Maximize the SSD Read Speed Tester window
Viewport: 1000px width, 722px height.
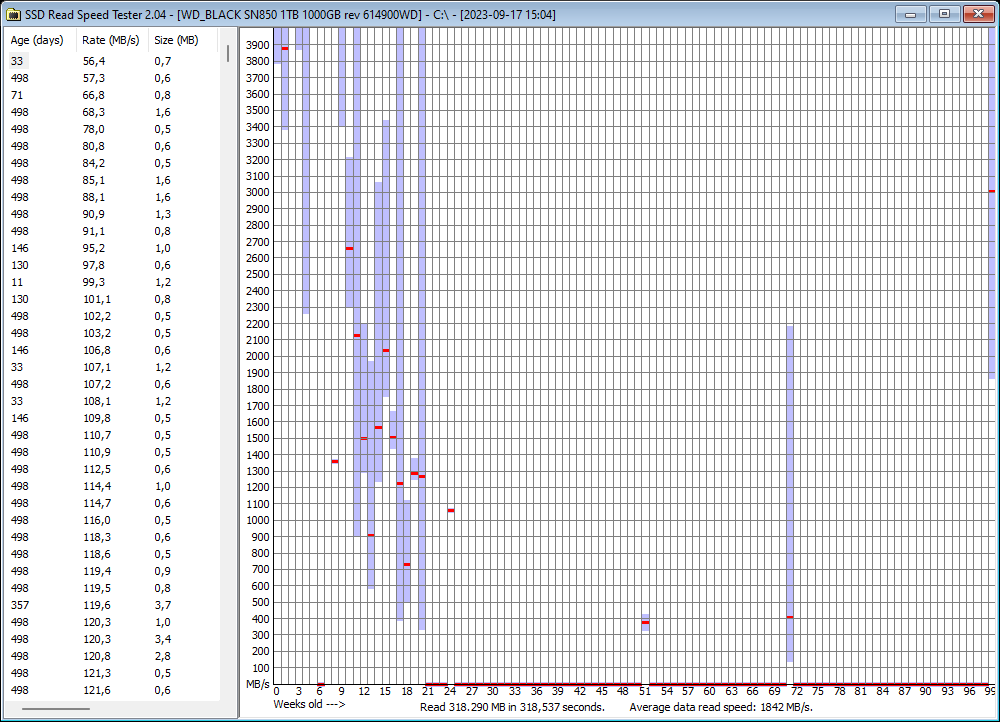pyautogui.click(x=943, y=13)
